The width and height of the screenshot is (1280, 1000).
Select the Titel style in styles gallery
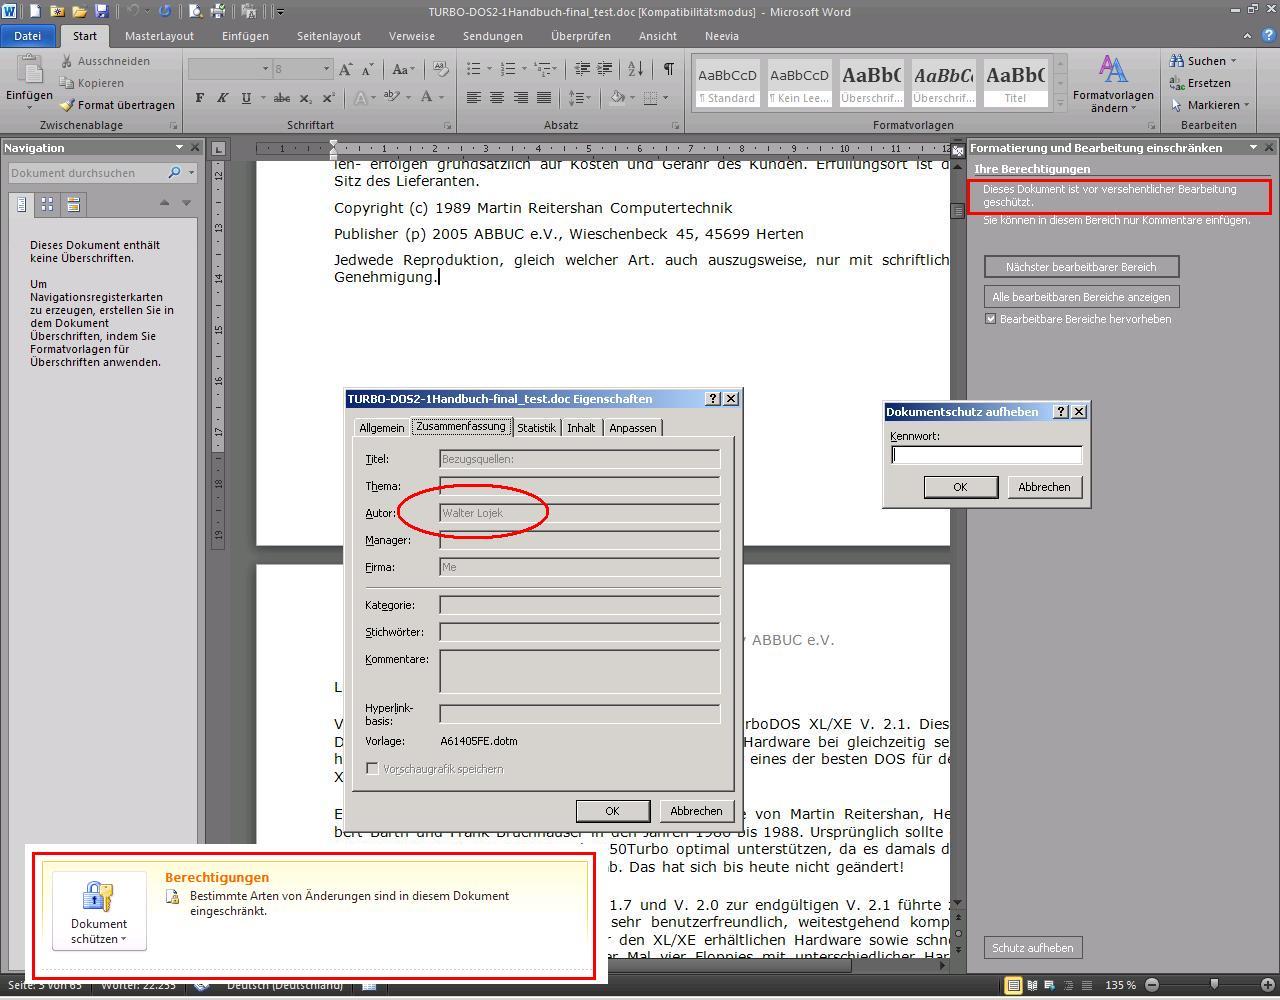click(1015, 82)
